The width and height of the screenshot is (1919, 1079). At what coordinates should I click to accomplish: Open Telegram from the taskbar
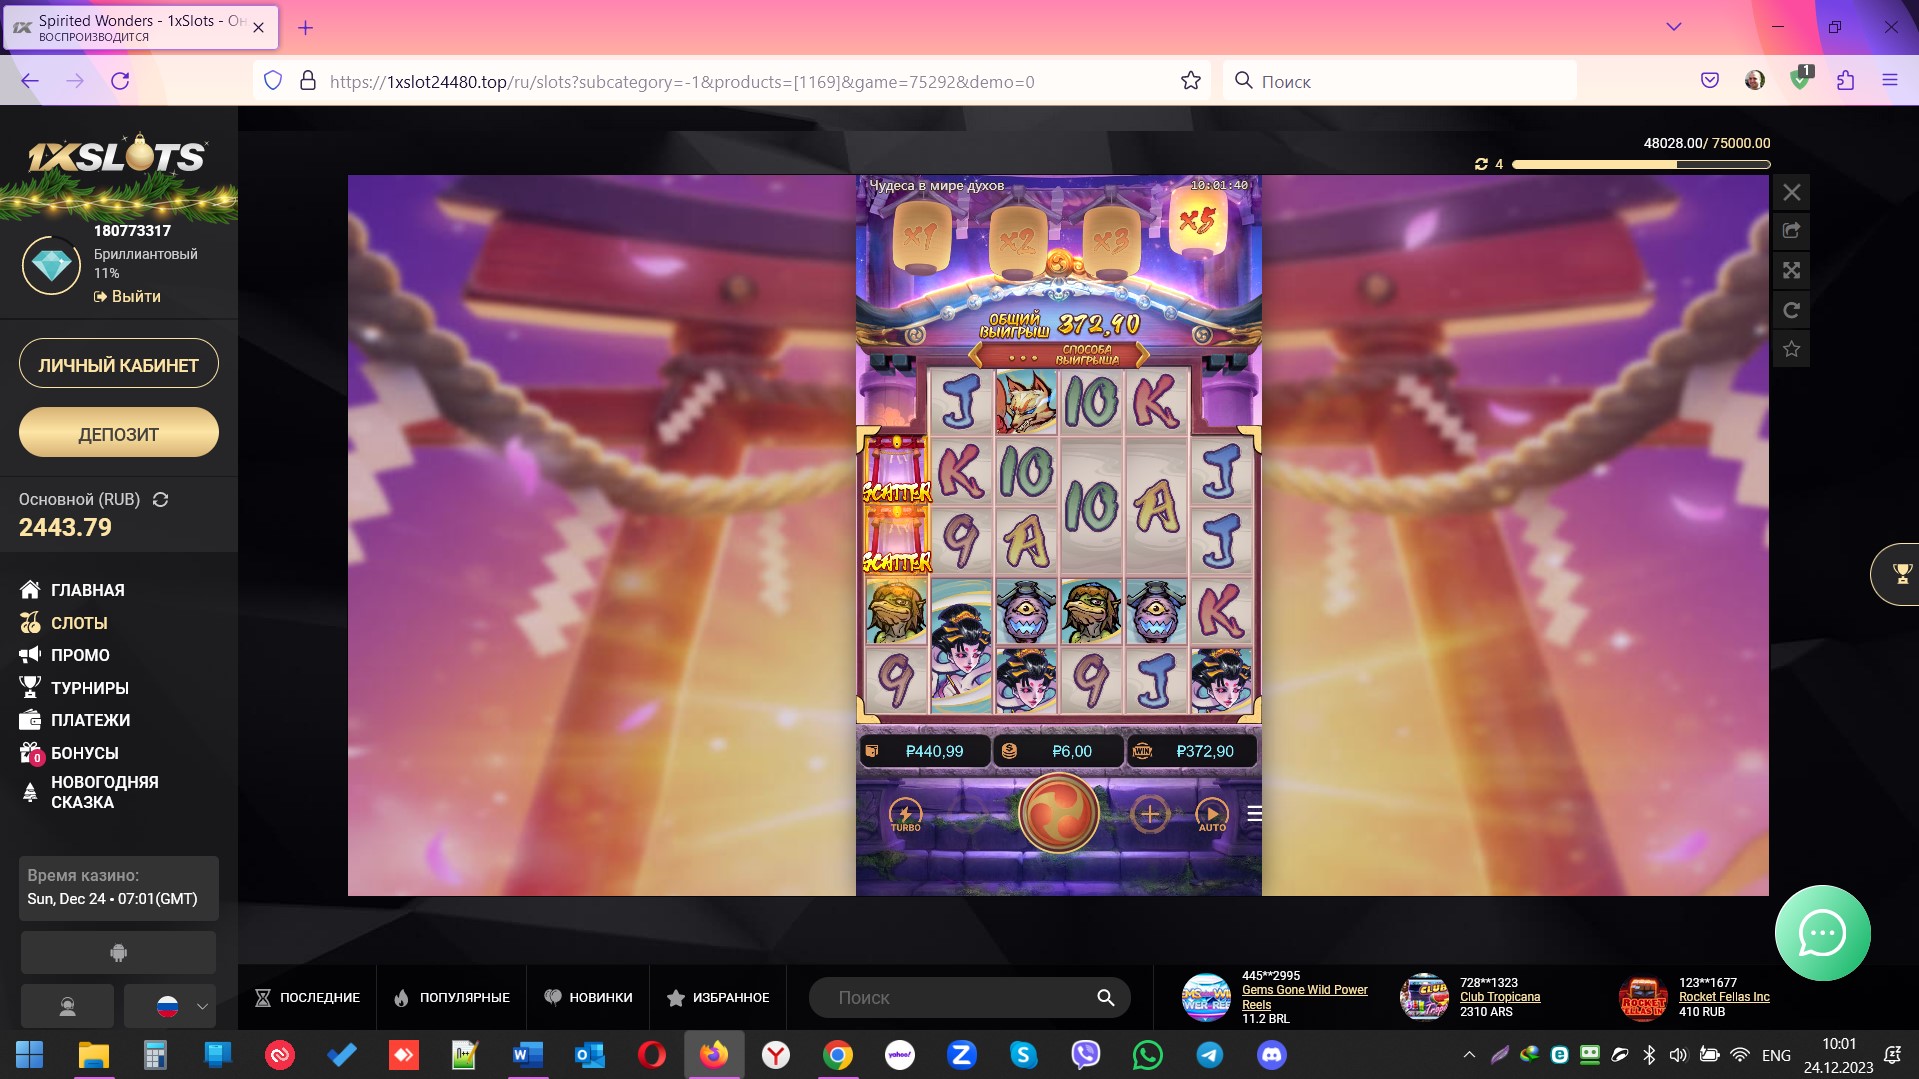pyautogui.click(x=1210, y=1055)
